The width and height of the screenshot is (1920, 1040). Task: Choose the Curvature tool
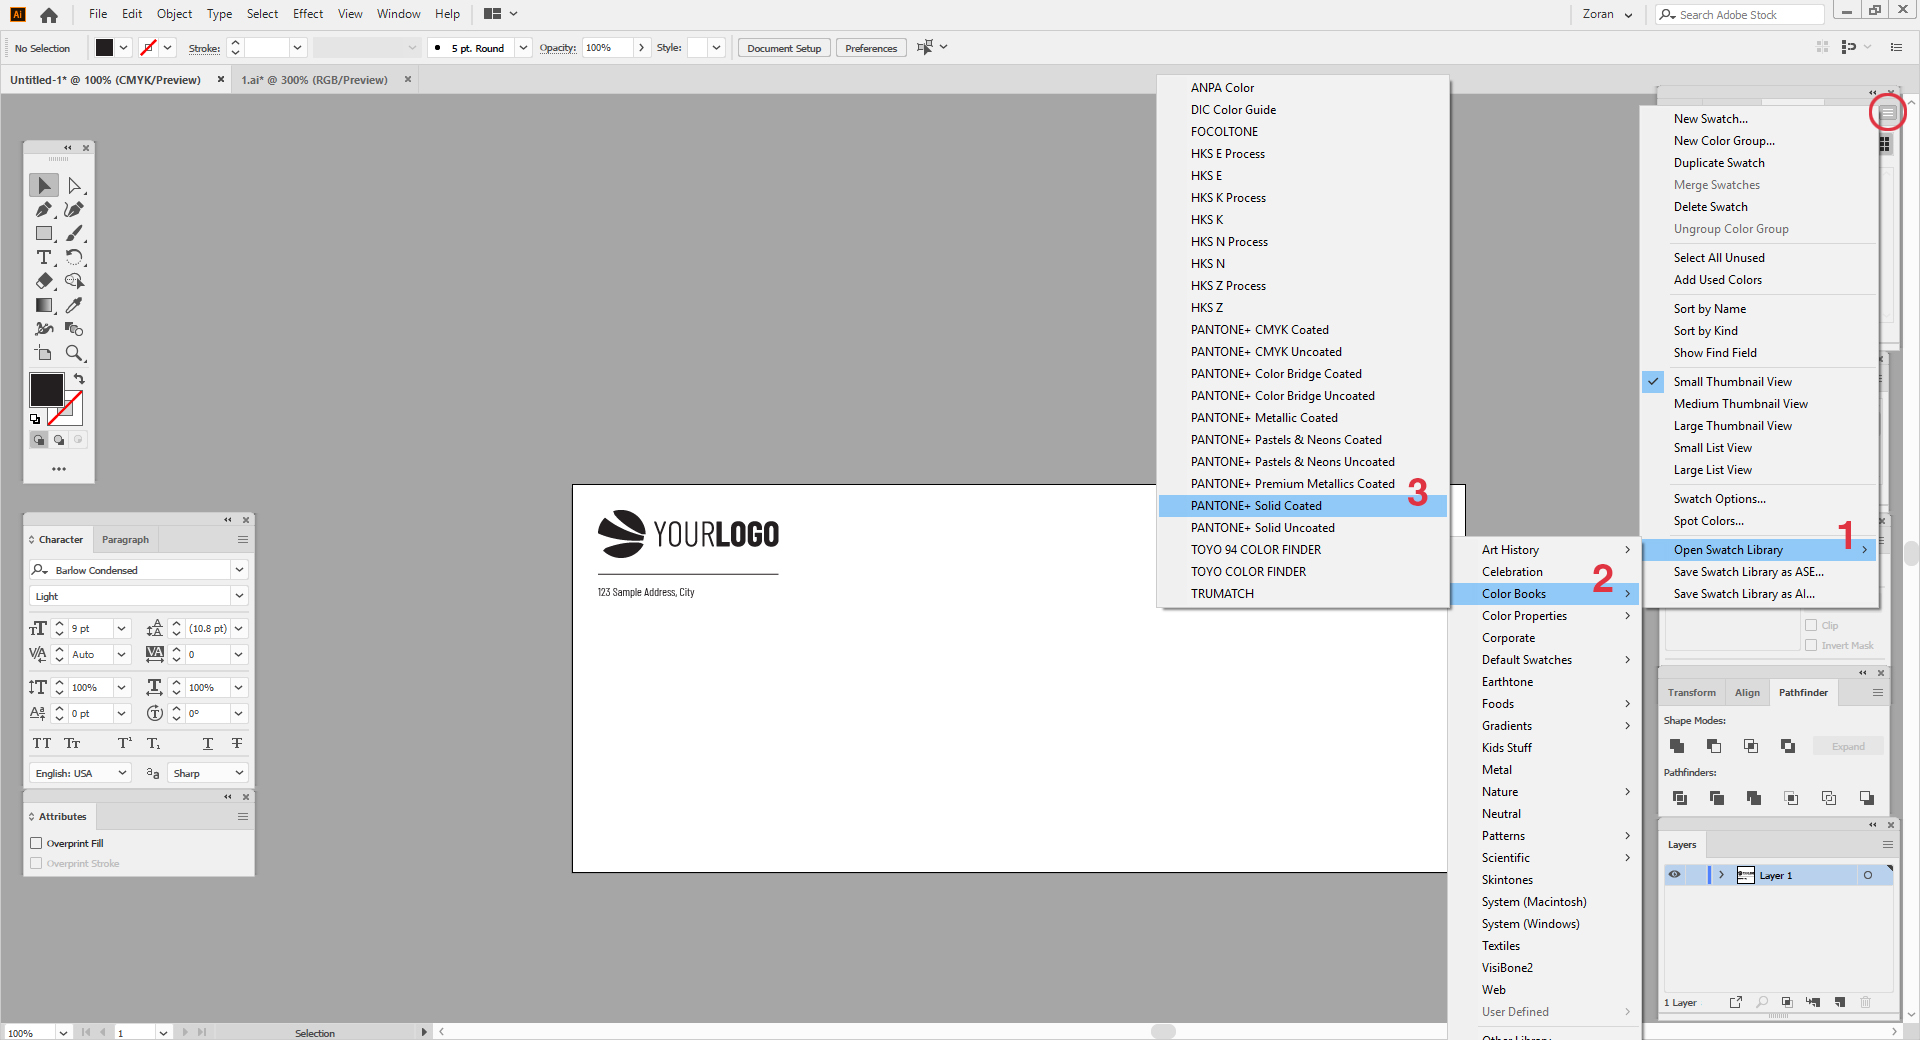click(74, 209)
